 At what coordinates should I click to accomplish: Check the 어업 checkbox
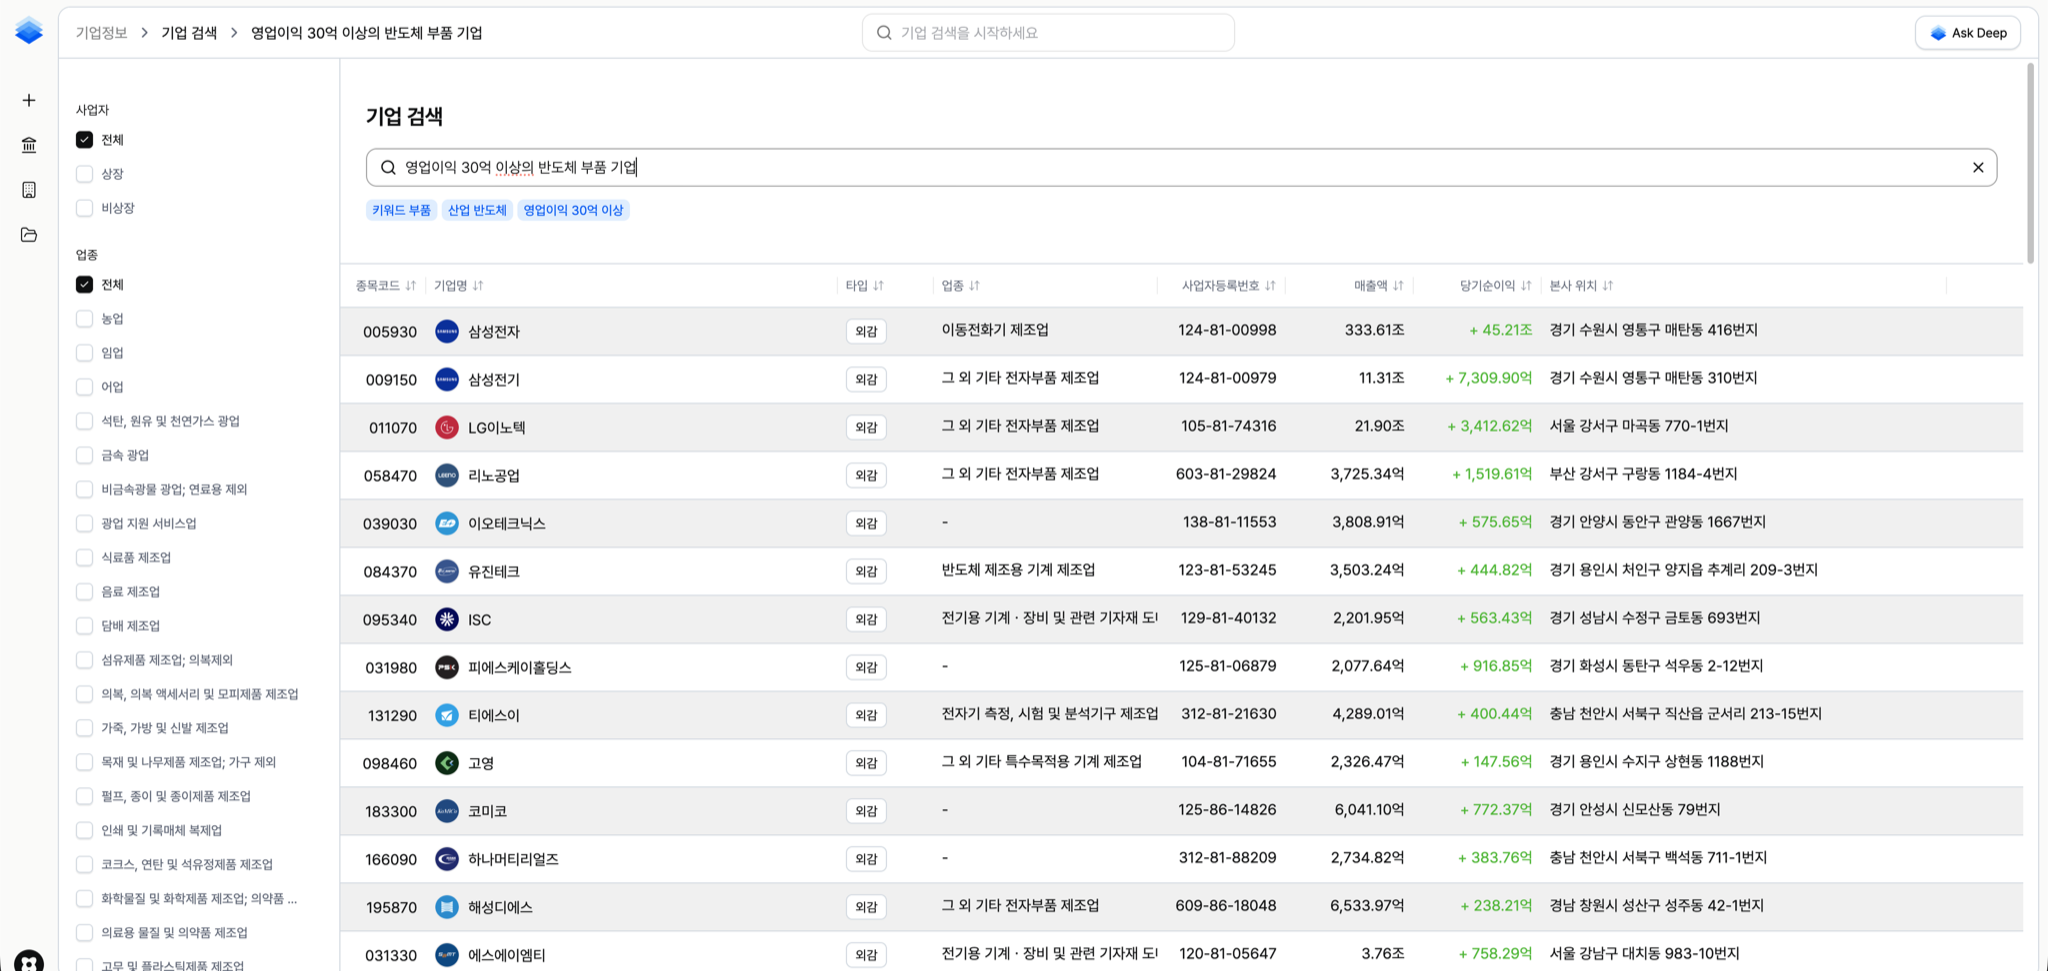coord(85,387)
